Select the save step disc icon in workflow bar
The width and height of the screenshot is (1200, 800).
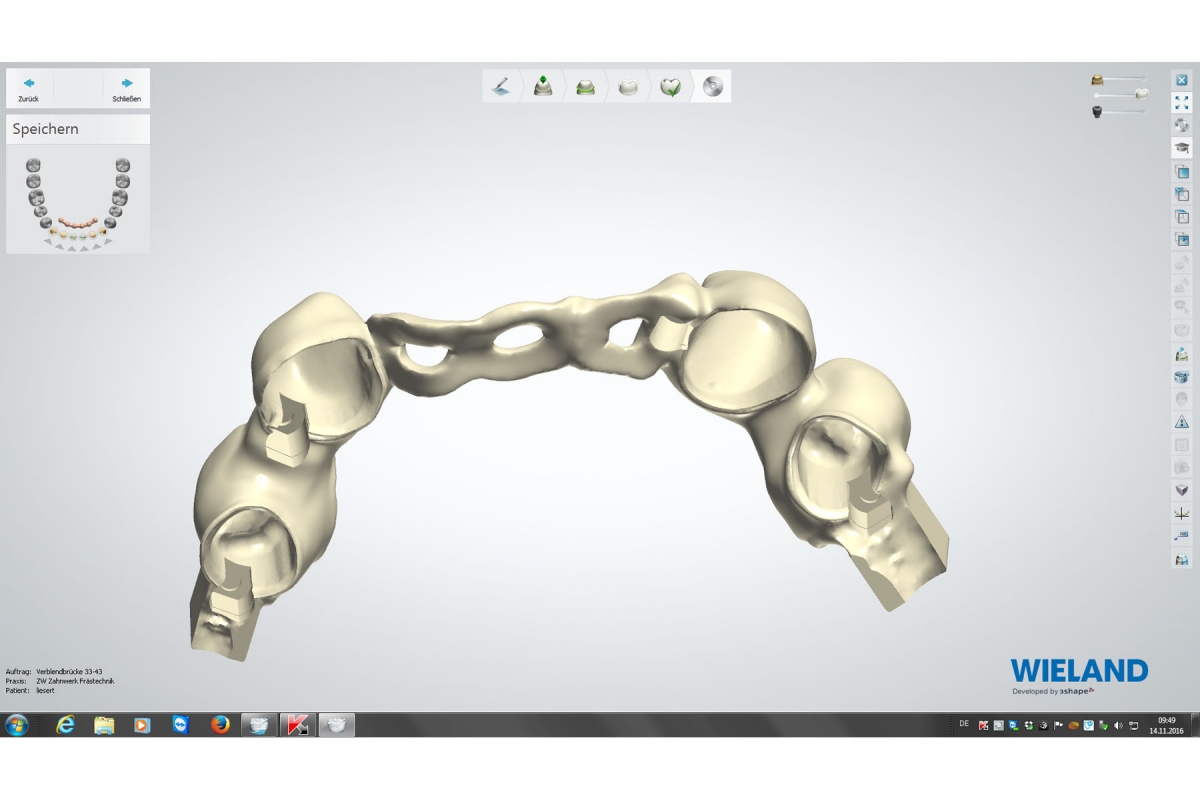pyautogui.click(x=712, y=86)
